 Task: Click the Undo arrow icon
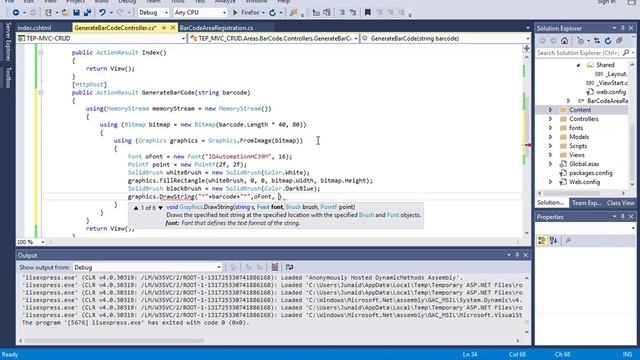click(102, 13)
